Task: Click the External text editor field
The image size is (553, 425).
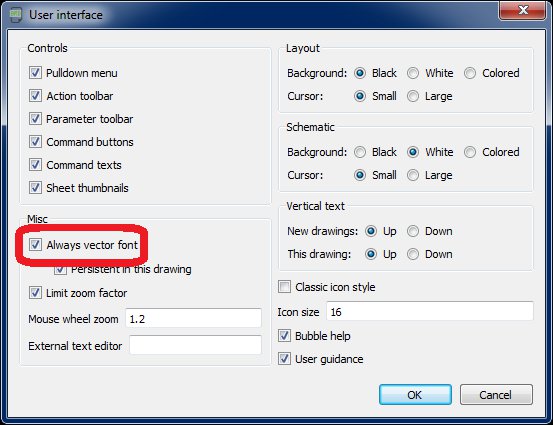Action: [195, 345]
